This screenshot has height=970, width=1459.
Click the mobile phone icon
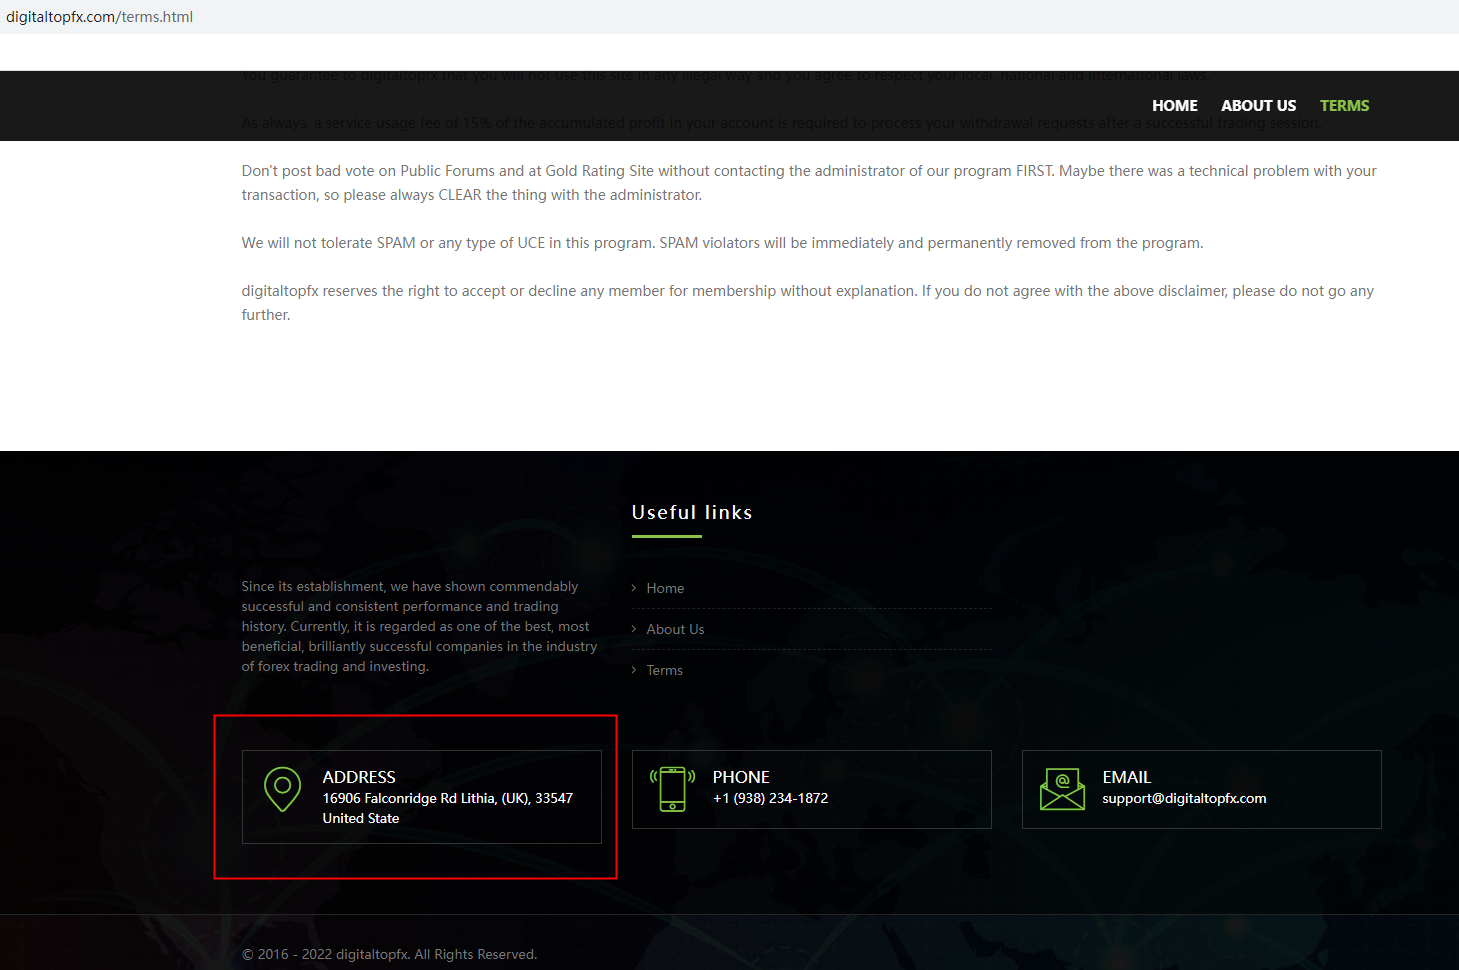tap(672, 789)
